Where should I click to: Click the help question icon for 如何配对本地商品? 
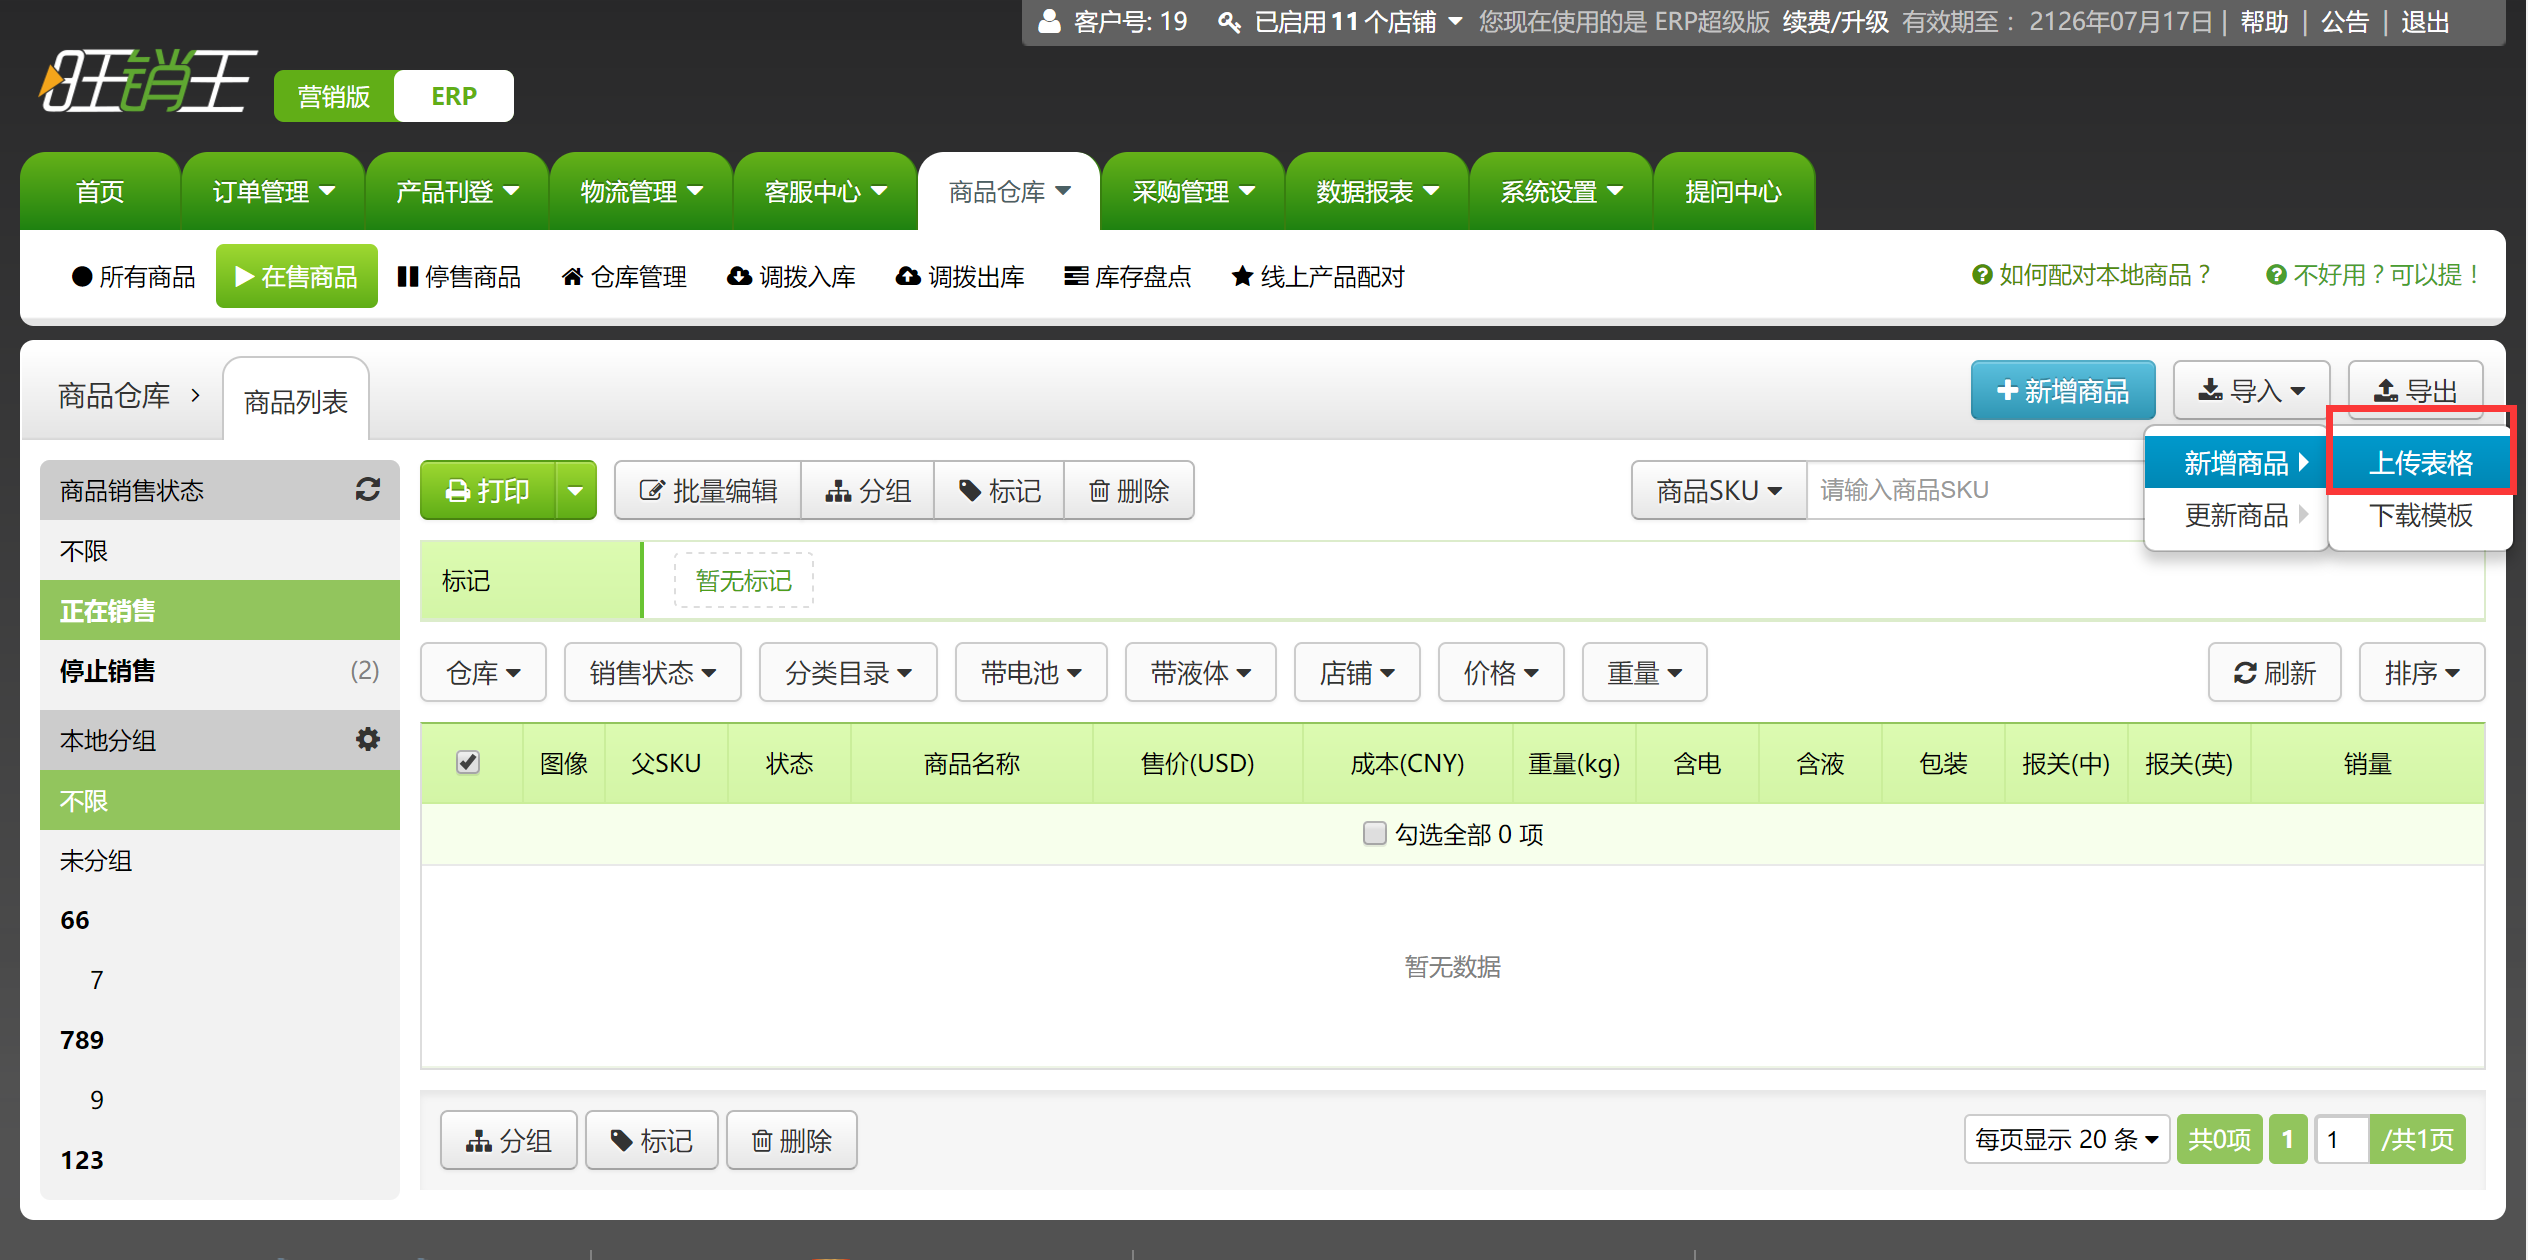click(x=1981, y=275)
